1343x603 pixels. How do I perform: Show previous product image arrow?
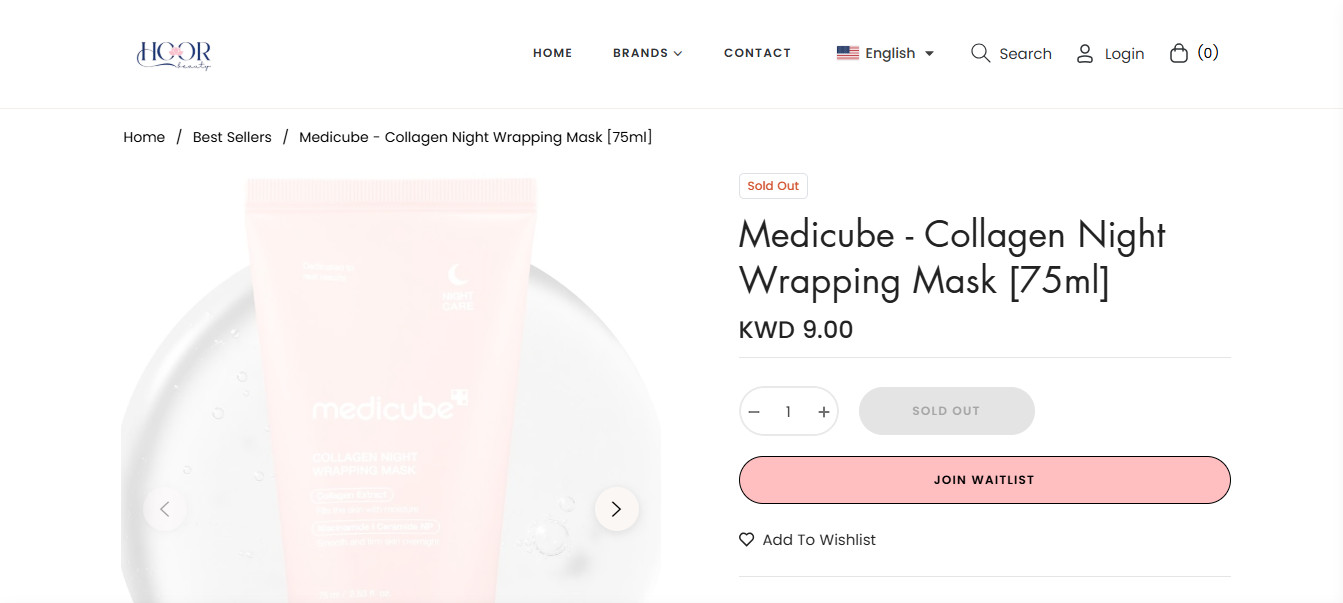(165, 509)
